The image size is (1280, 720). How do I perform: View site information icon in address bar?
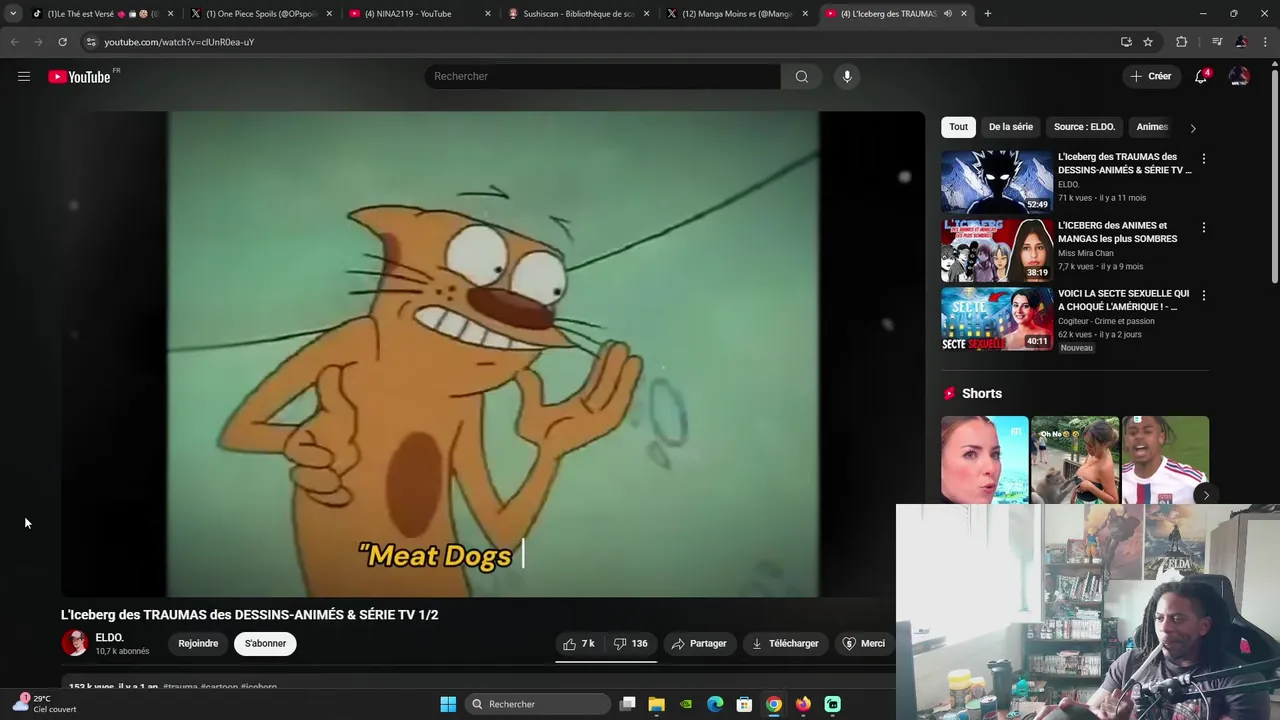tap(91, 42)
